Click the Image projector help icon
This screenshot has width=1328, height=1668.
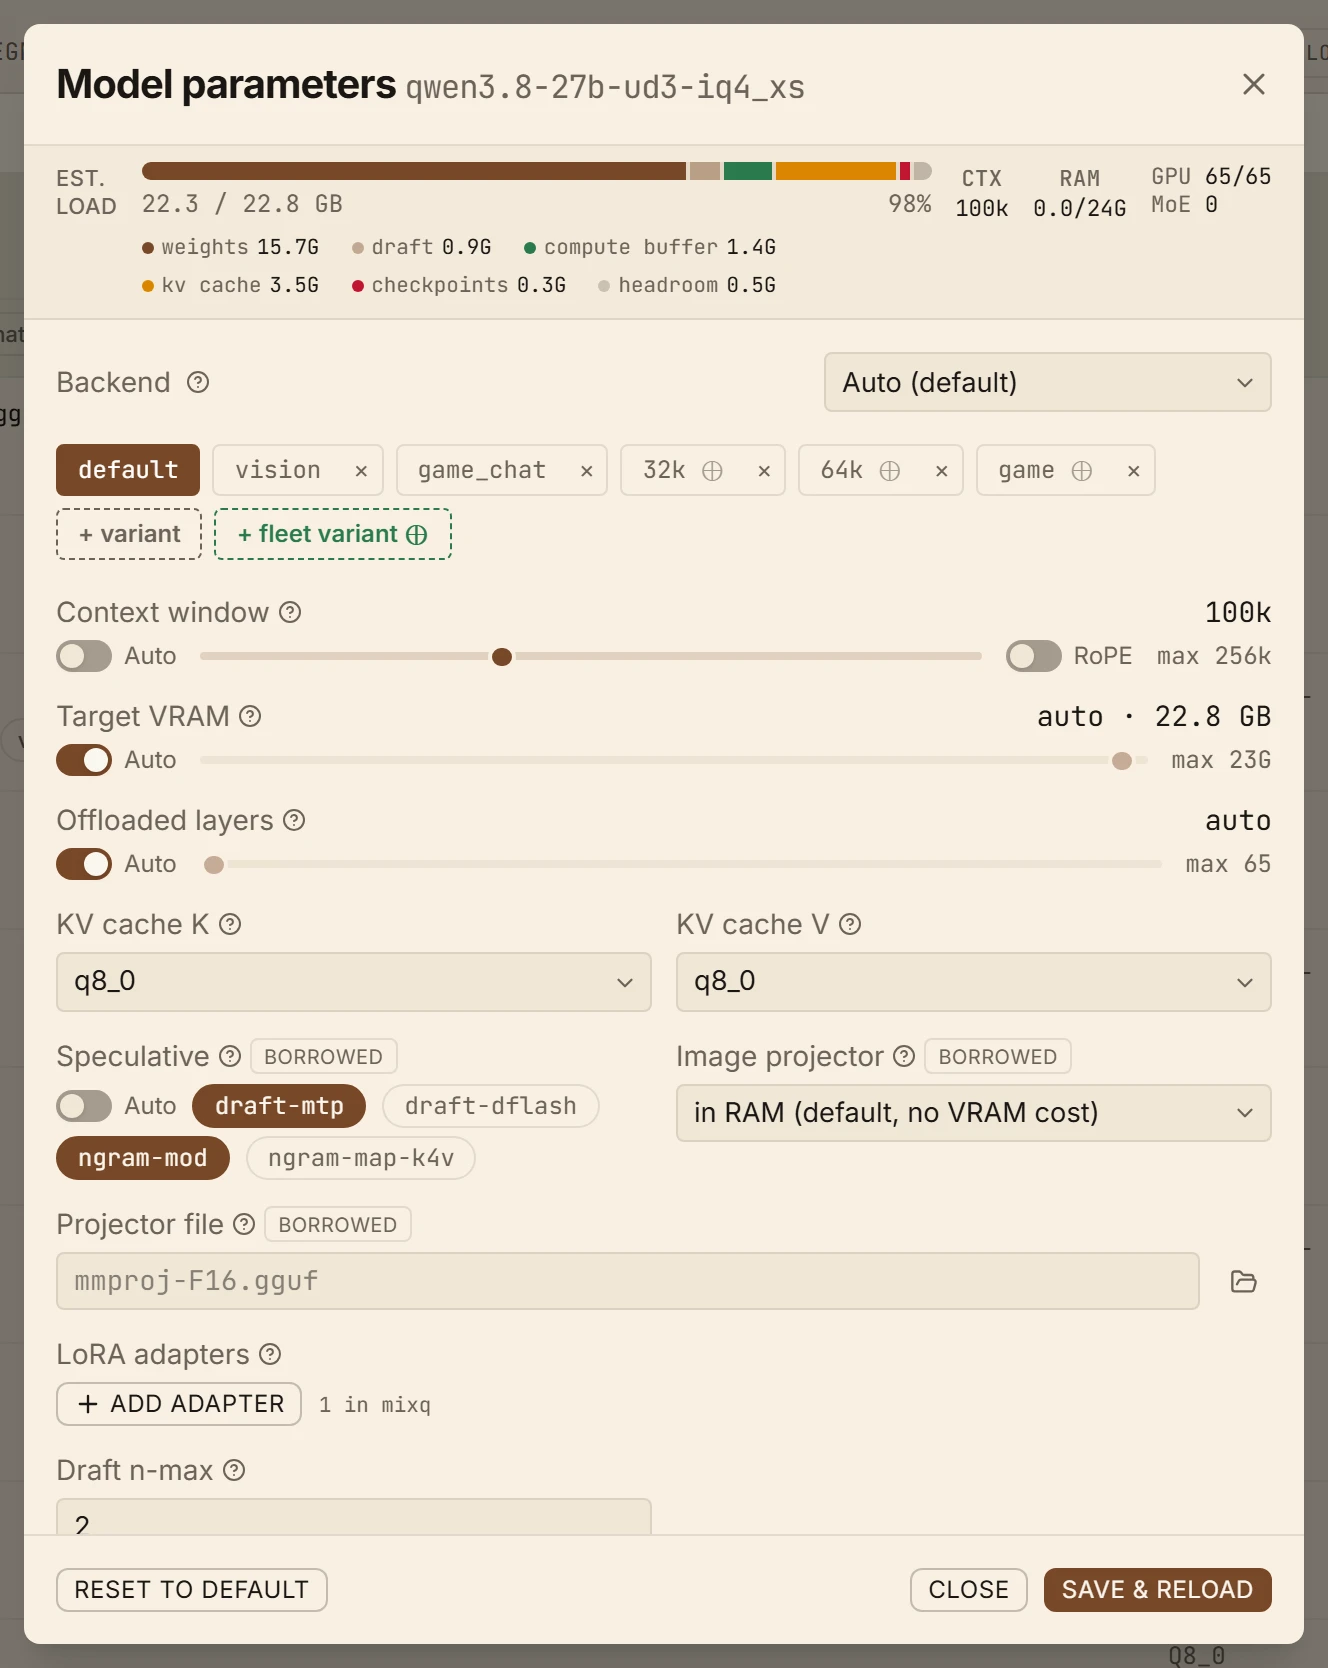[x=904, y=1056]
